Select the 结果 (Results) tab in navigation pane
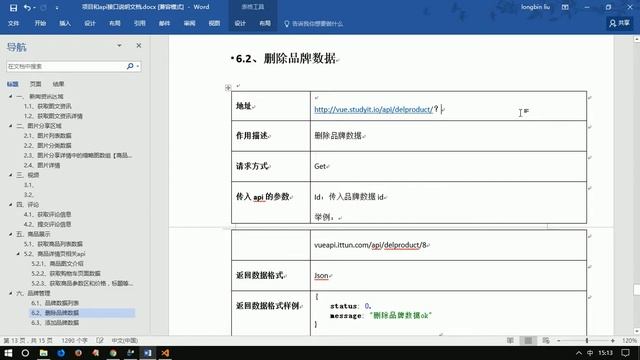 (58, 84)
